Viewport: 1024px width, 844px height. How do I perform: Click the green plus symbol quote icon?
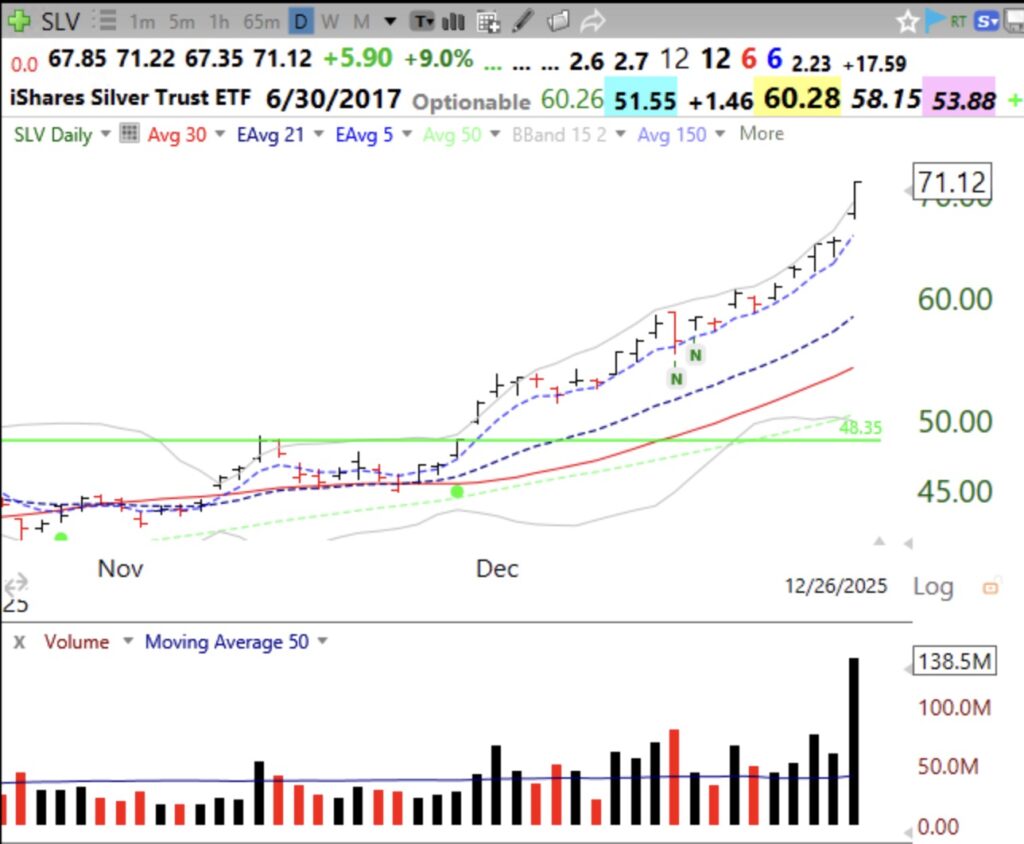[18, 20]
